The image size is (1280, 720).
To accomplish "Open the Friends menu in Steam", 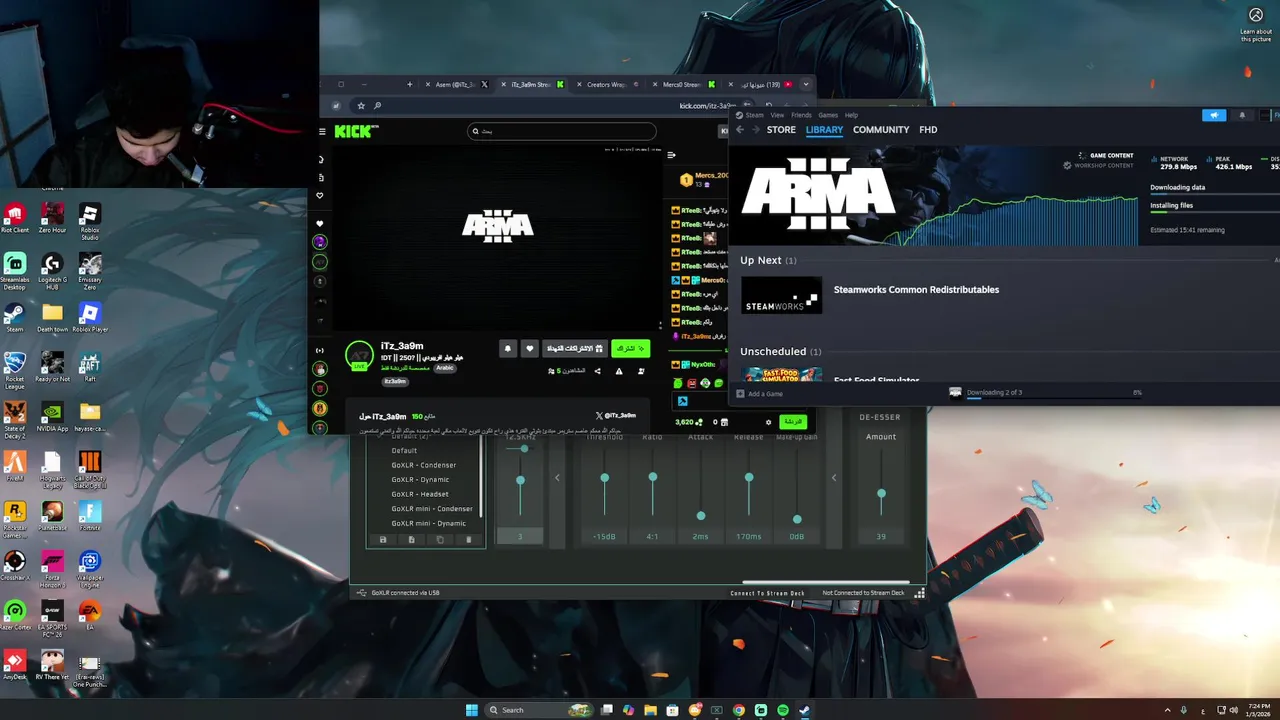I will pos(801,115).
